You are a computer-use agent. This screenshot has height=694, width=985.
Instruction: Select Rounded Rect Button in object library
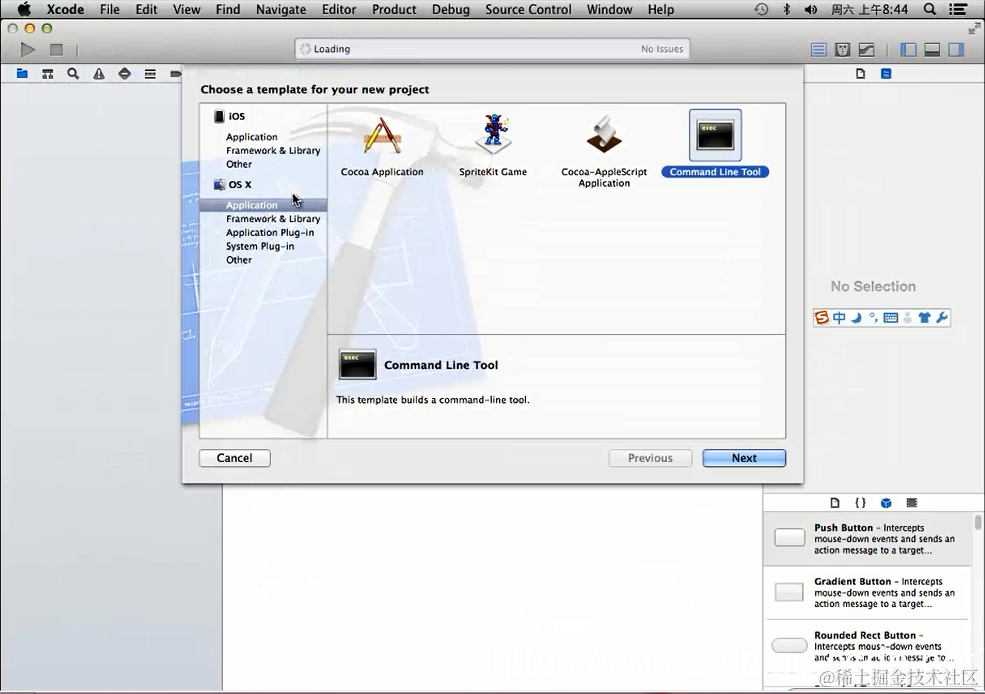click(x=868, y=646)
